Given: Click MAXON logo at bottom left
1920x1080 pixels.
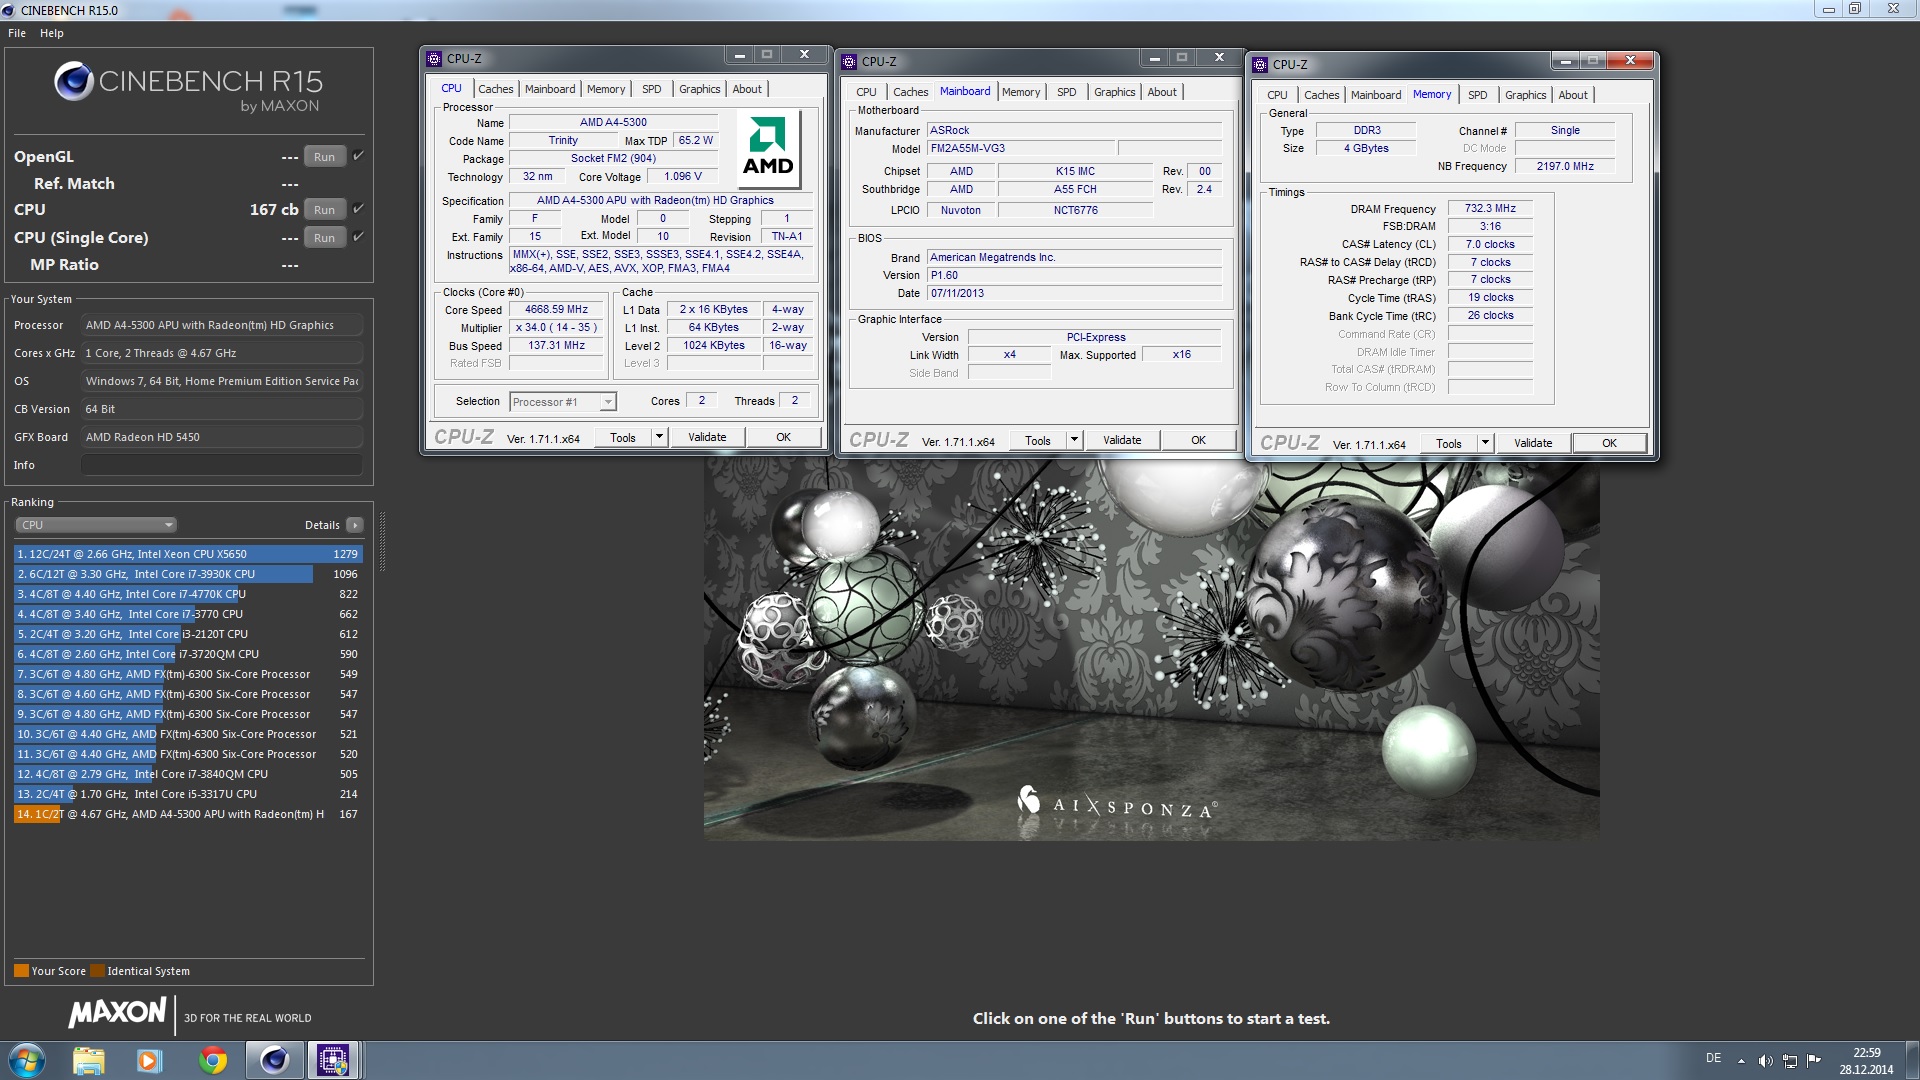Looking at the screenshot, I should pyautogui.click(x=117, y=1013).
